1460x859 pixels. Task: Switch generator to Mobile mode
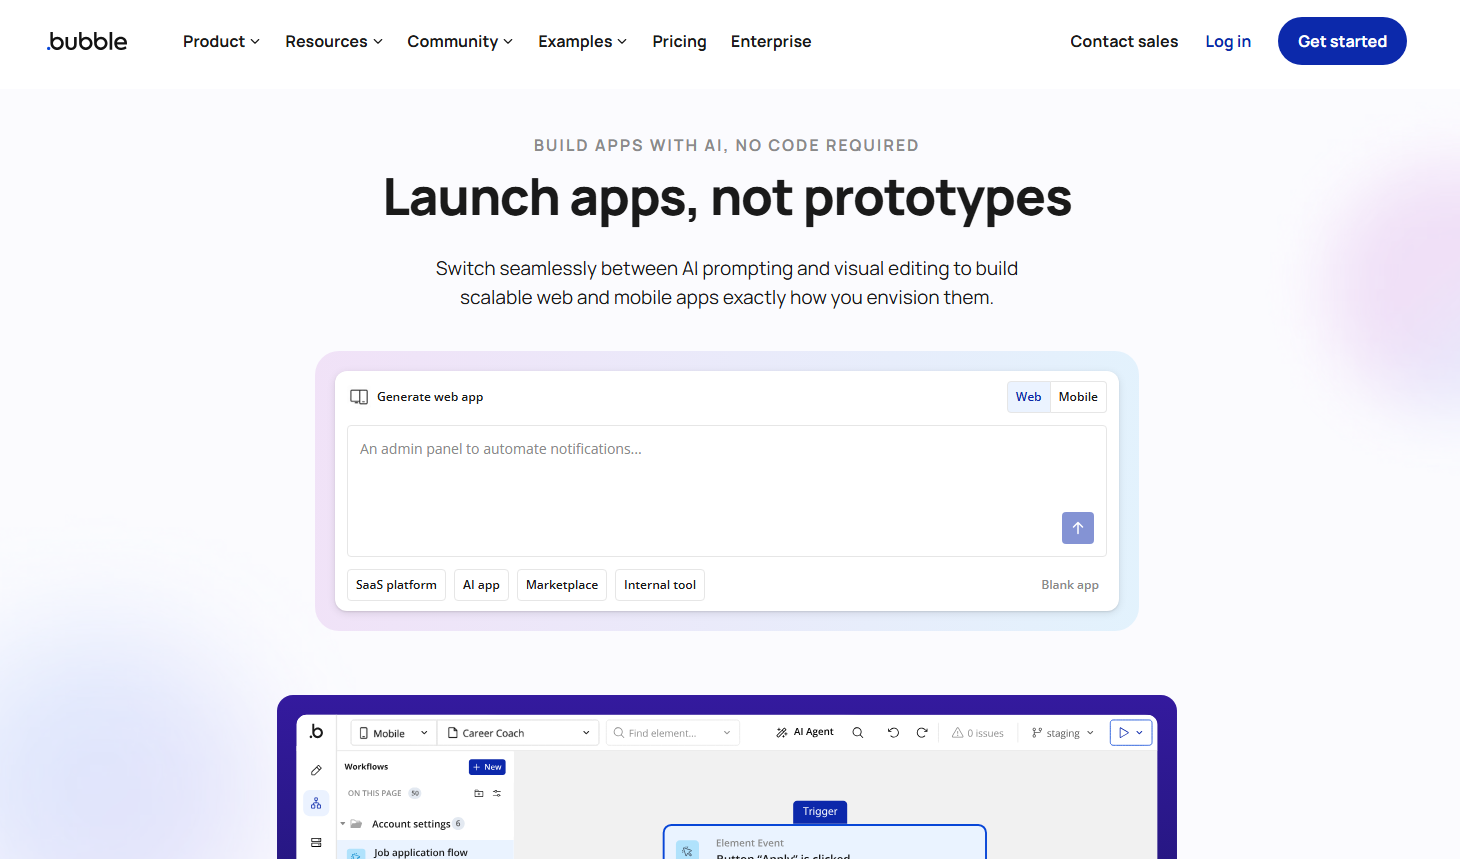[1078, 397]
